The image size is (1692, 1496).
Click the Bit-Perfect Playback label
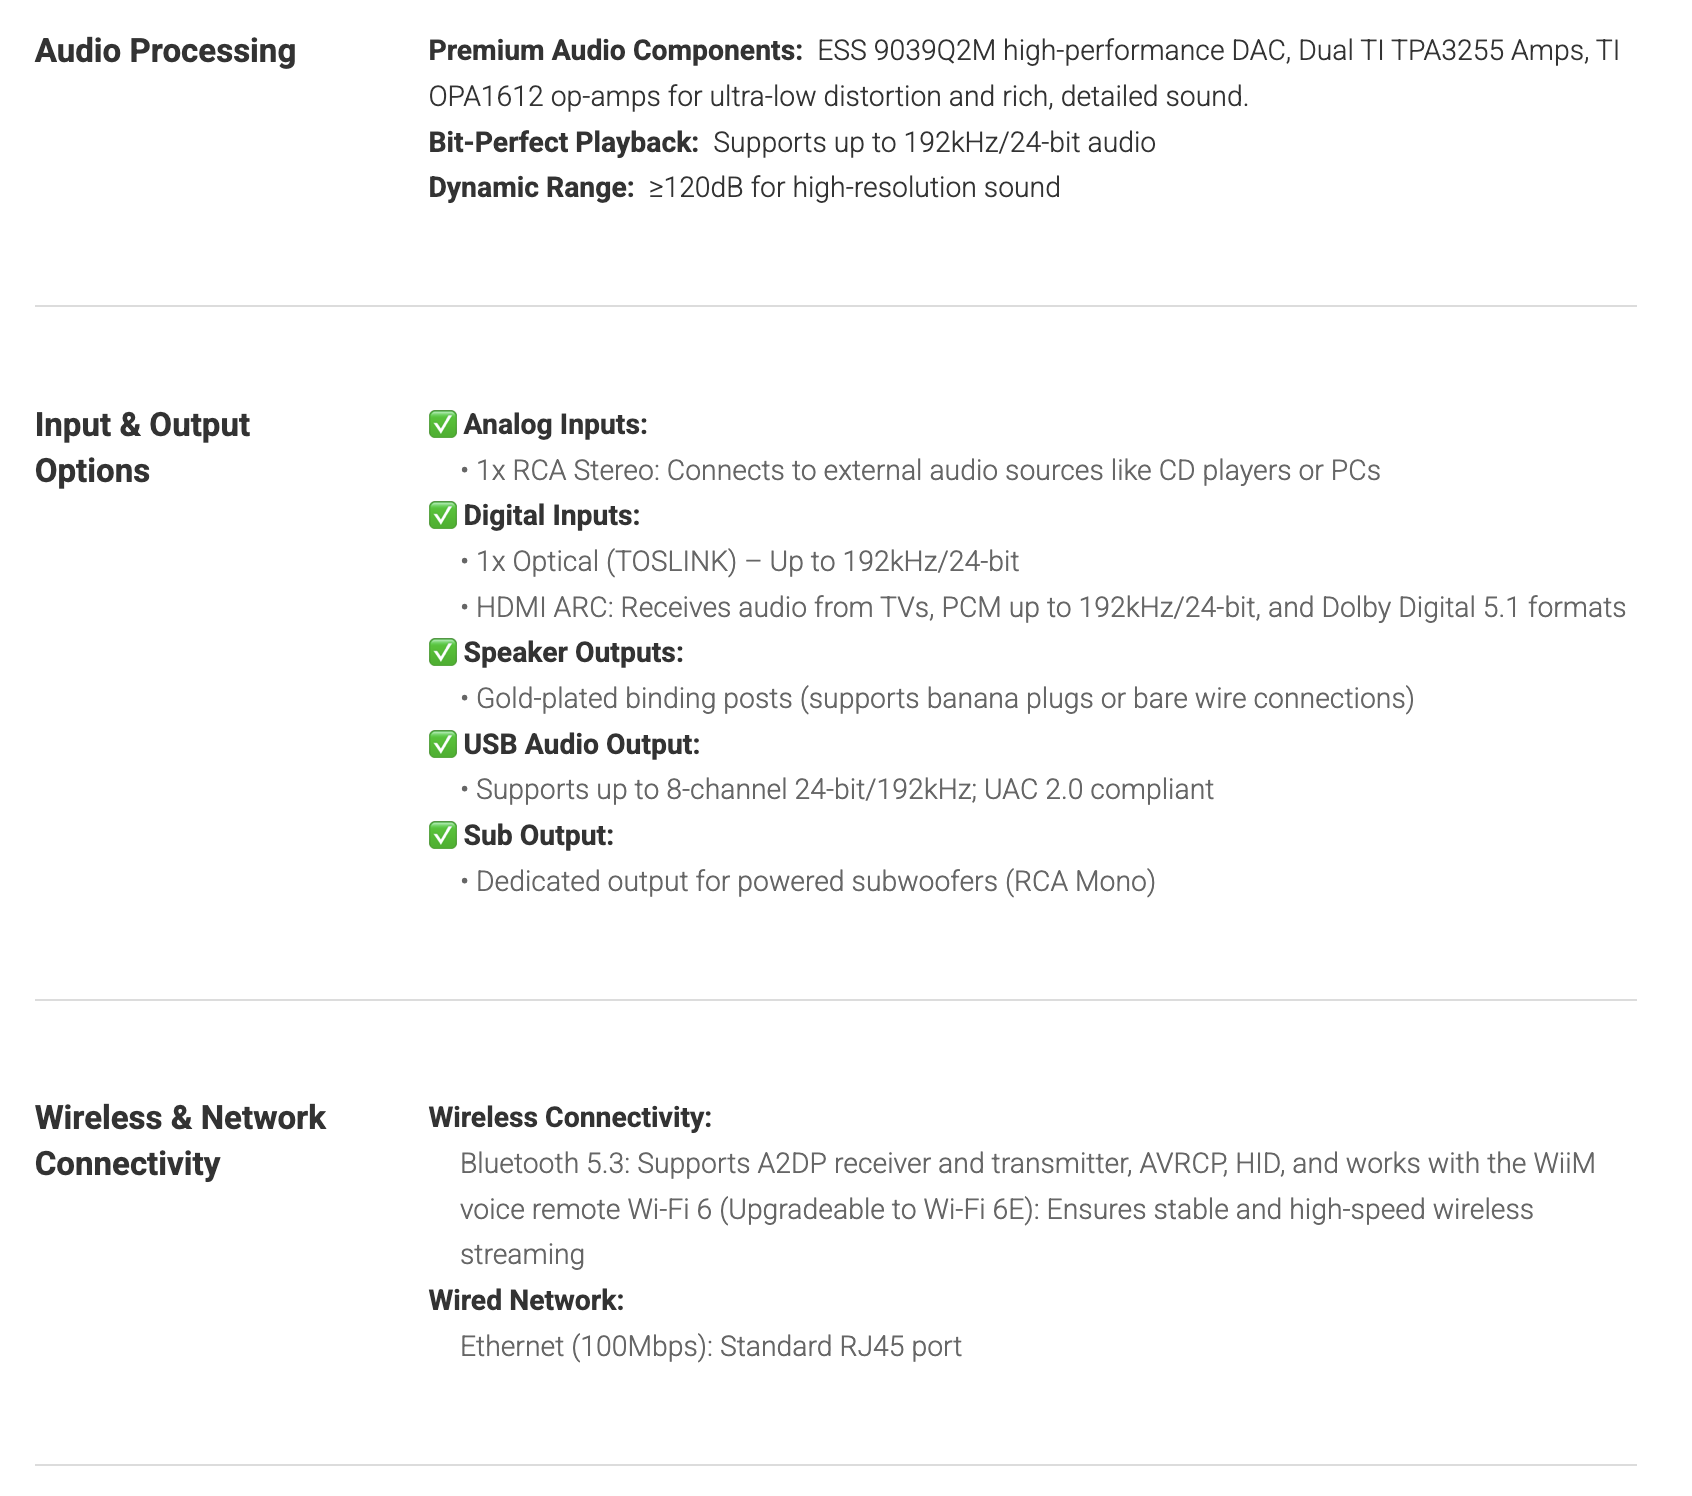[563, 142]
